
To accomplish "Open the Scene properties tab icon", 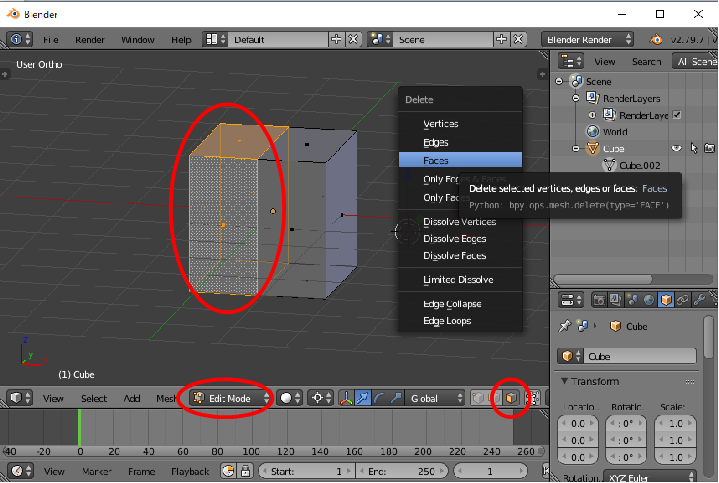I will coord(632,300).
